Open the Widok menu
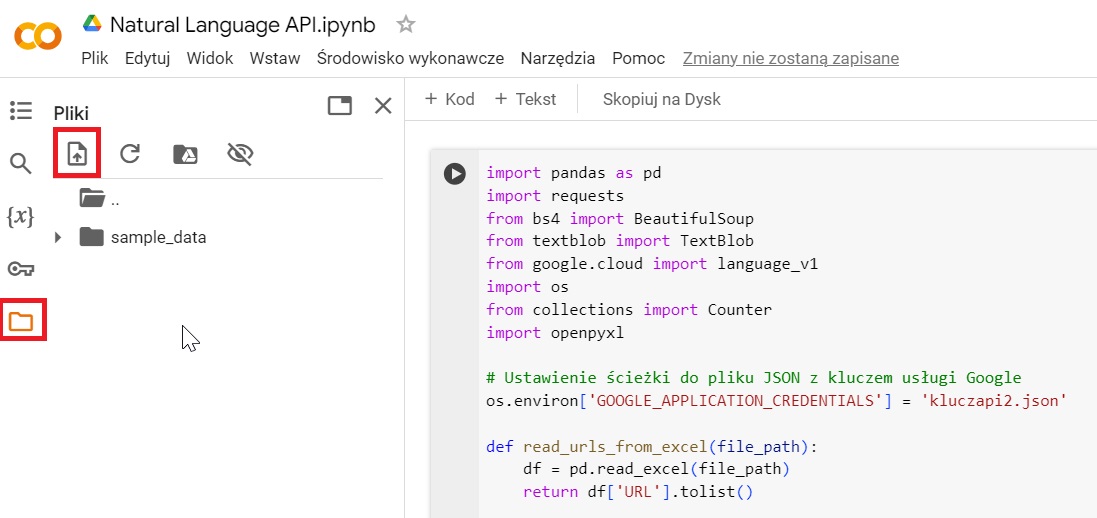 pyautogui.click(x=210, y=59)
